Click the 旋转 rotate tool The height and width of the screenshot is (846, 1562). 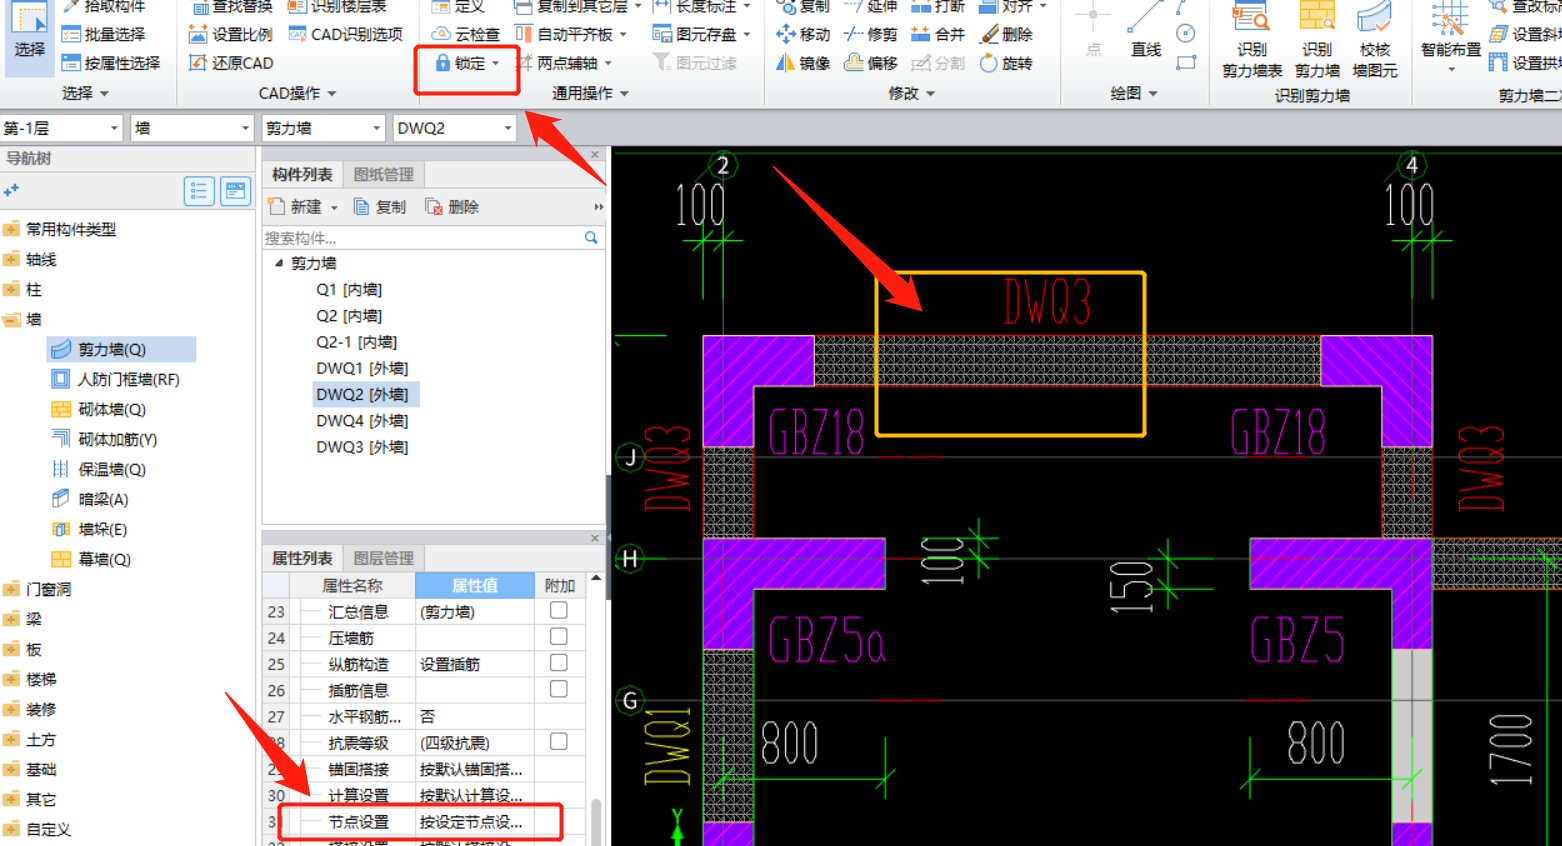(x=1006, y=63)
